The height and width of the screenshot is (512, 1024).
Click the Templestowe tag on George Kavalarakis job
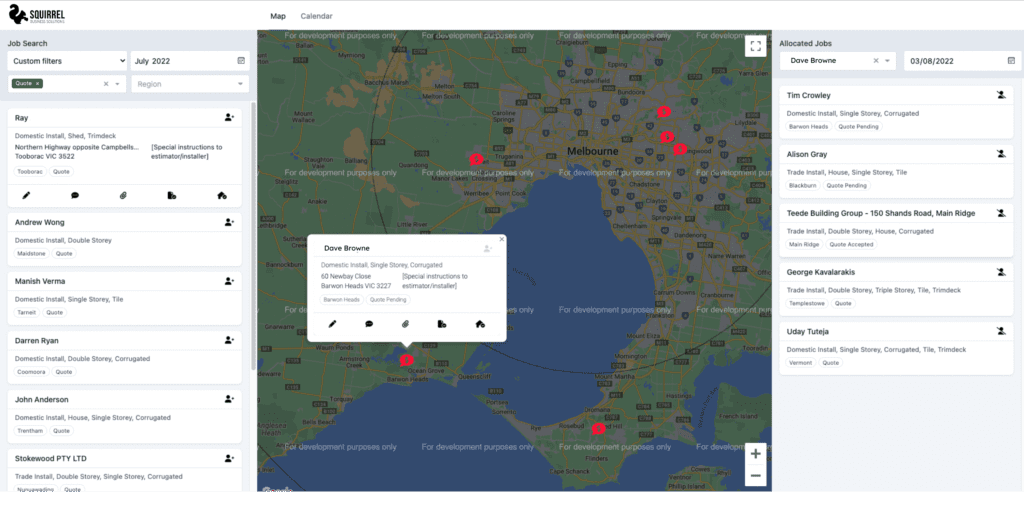pyautogui.click(x=807, y=303)
